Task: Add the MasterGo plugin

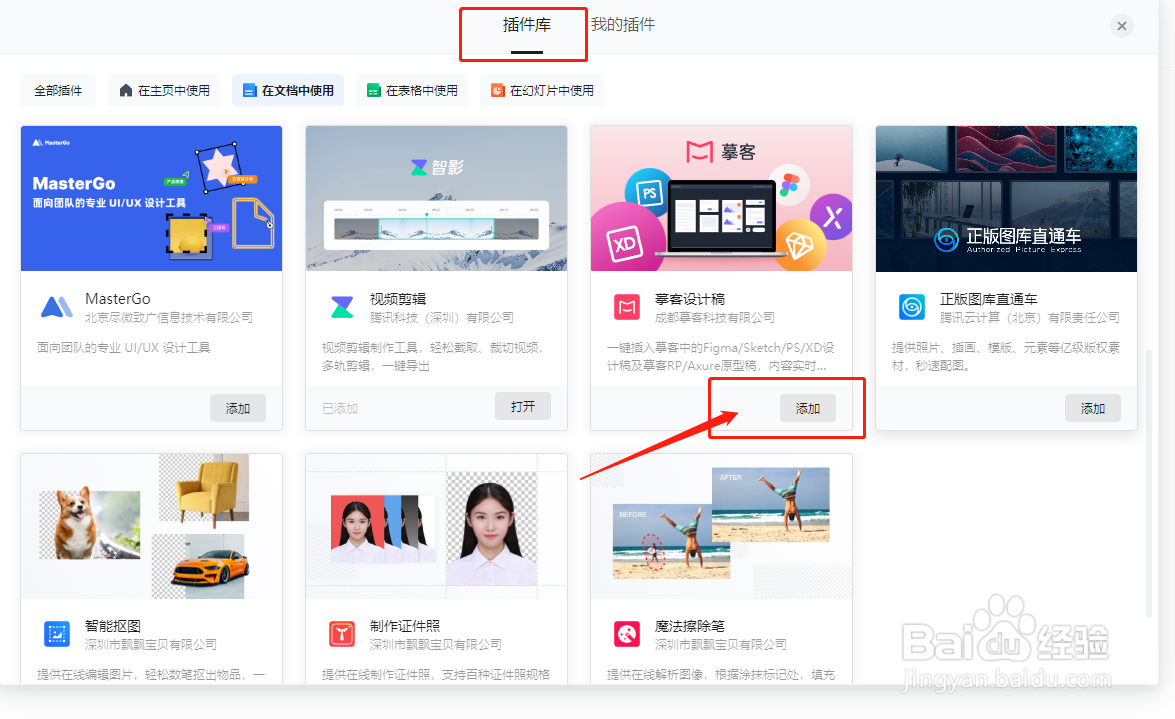Action: point(238,408)
